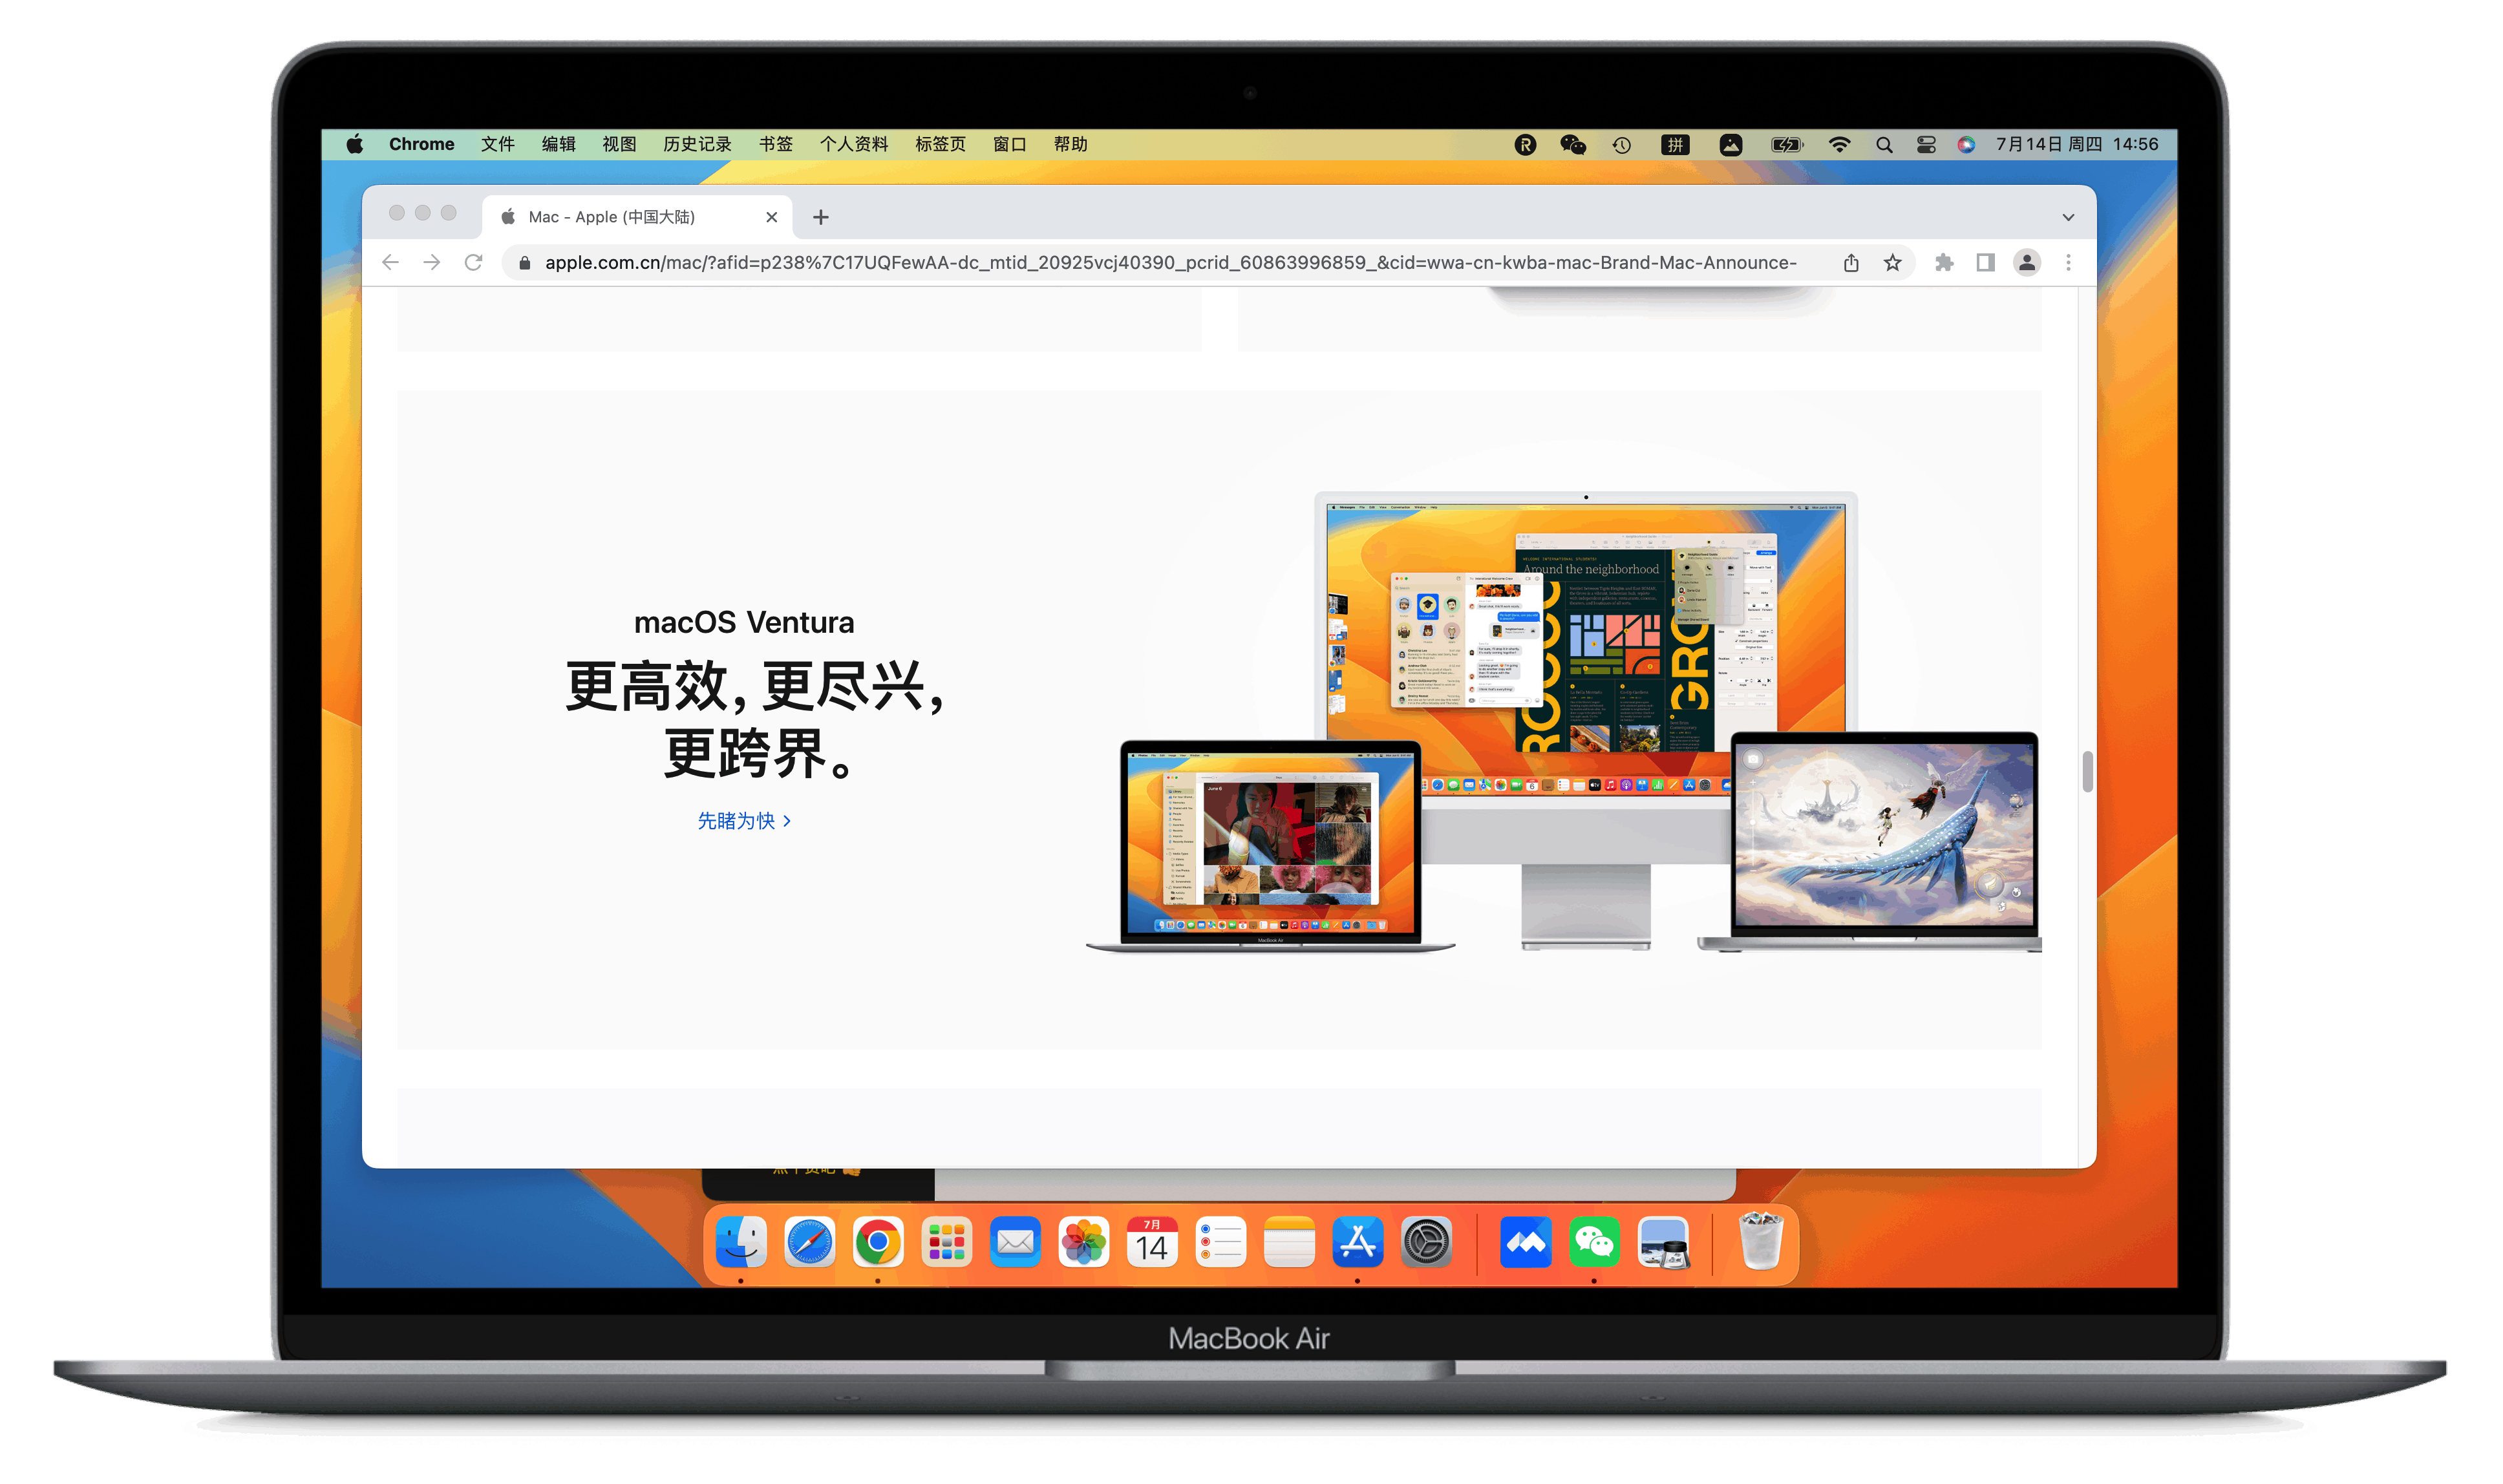The height and width of the screenshot is (1484, 2503).
Task: Click the 更高效, 更尽兴, 更跨界 headline
Action: tap(755, 719)
